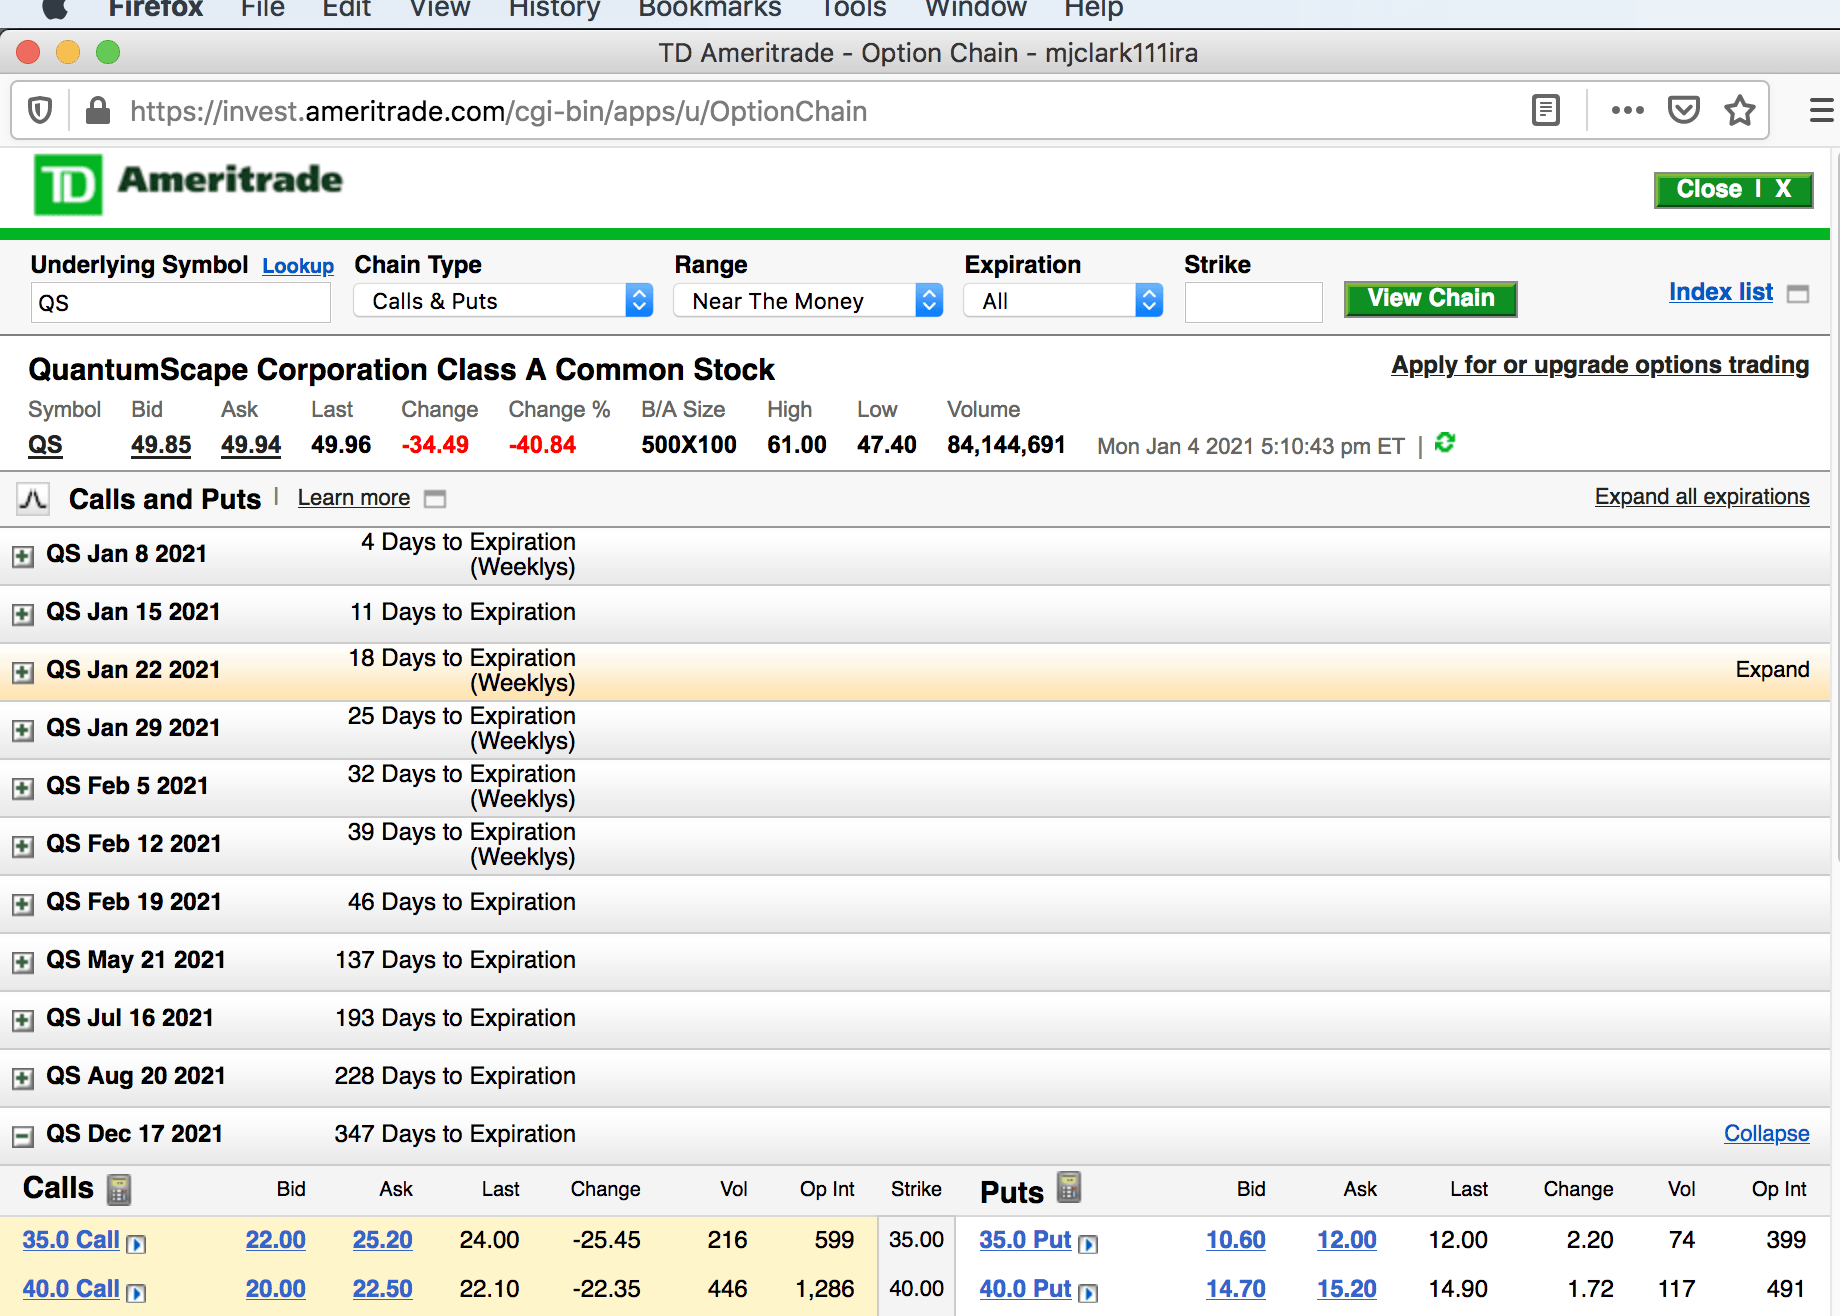Expand the QS Feb 12 2021 expiration
The height and width of the screenshot is (1316, 1840).
[22, 846]
